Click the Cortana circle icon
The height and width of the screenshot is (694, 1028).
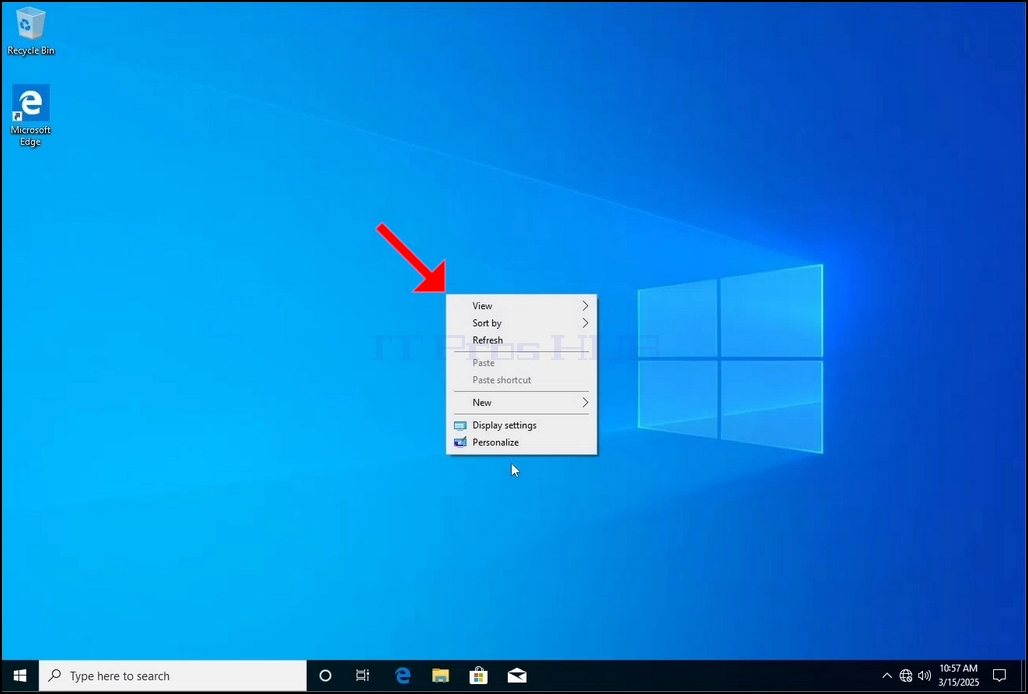(325, 676)
